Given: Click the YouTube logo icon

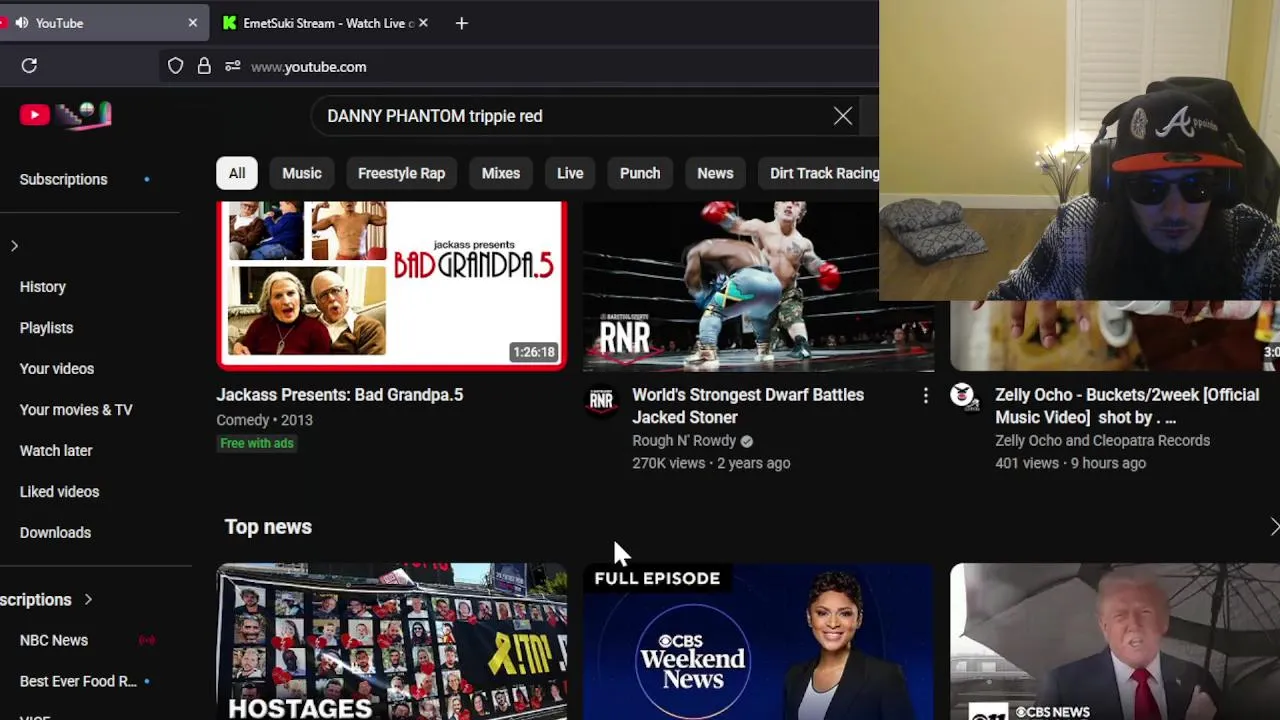Looking at the screenshot, I should point(34,115).
